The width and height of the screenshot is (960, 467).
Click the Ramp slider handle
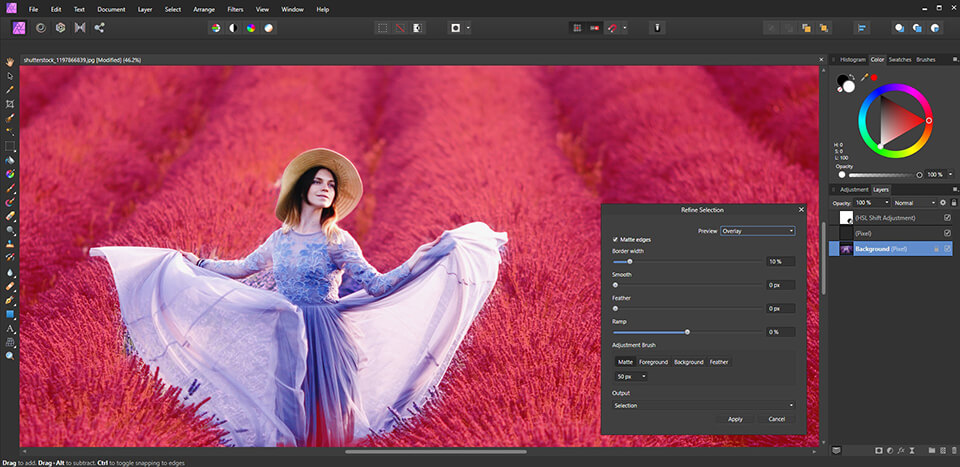click(687, 332)
